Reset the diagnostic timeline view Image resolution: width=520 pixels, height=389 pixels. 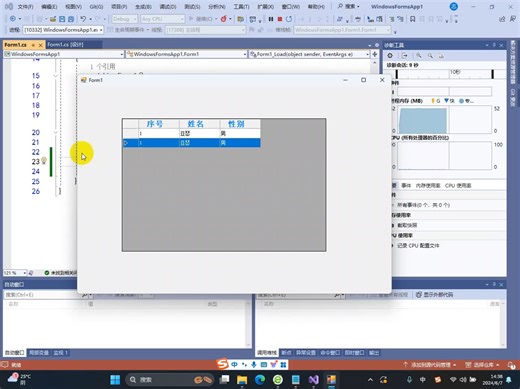tap(441, 56)
